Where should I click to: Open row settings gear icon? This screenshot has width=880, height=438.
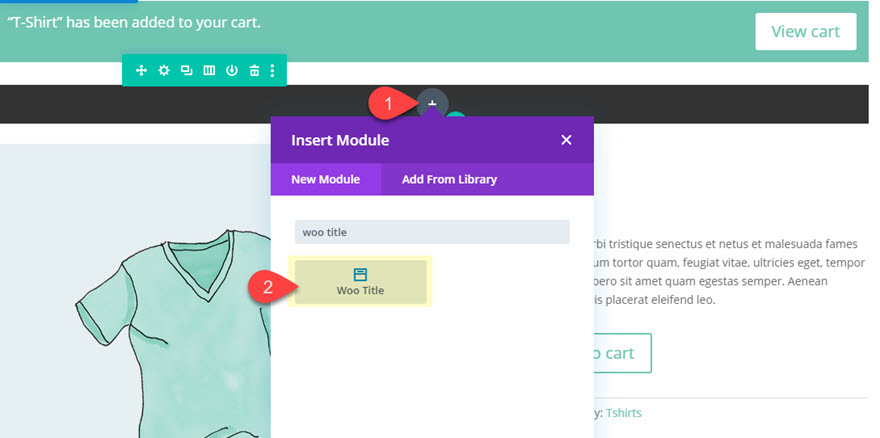(164, 71)
